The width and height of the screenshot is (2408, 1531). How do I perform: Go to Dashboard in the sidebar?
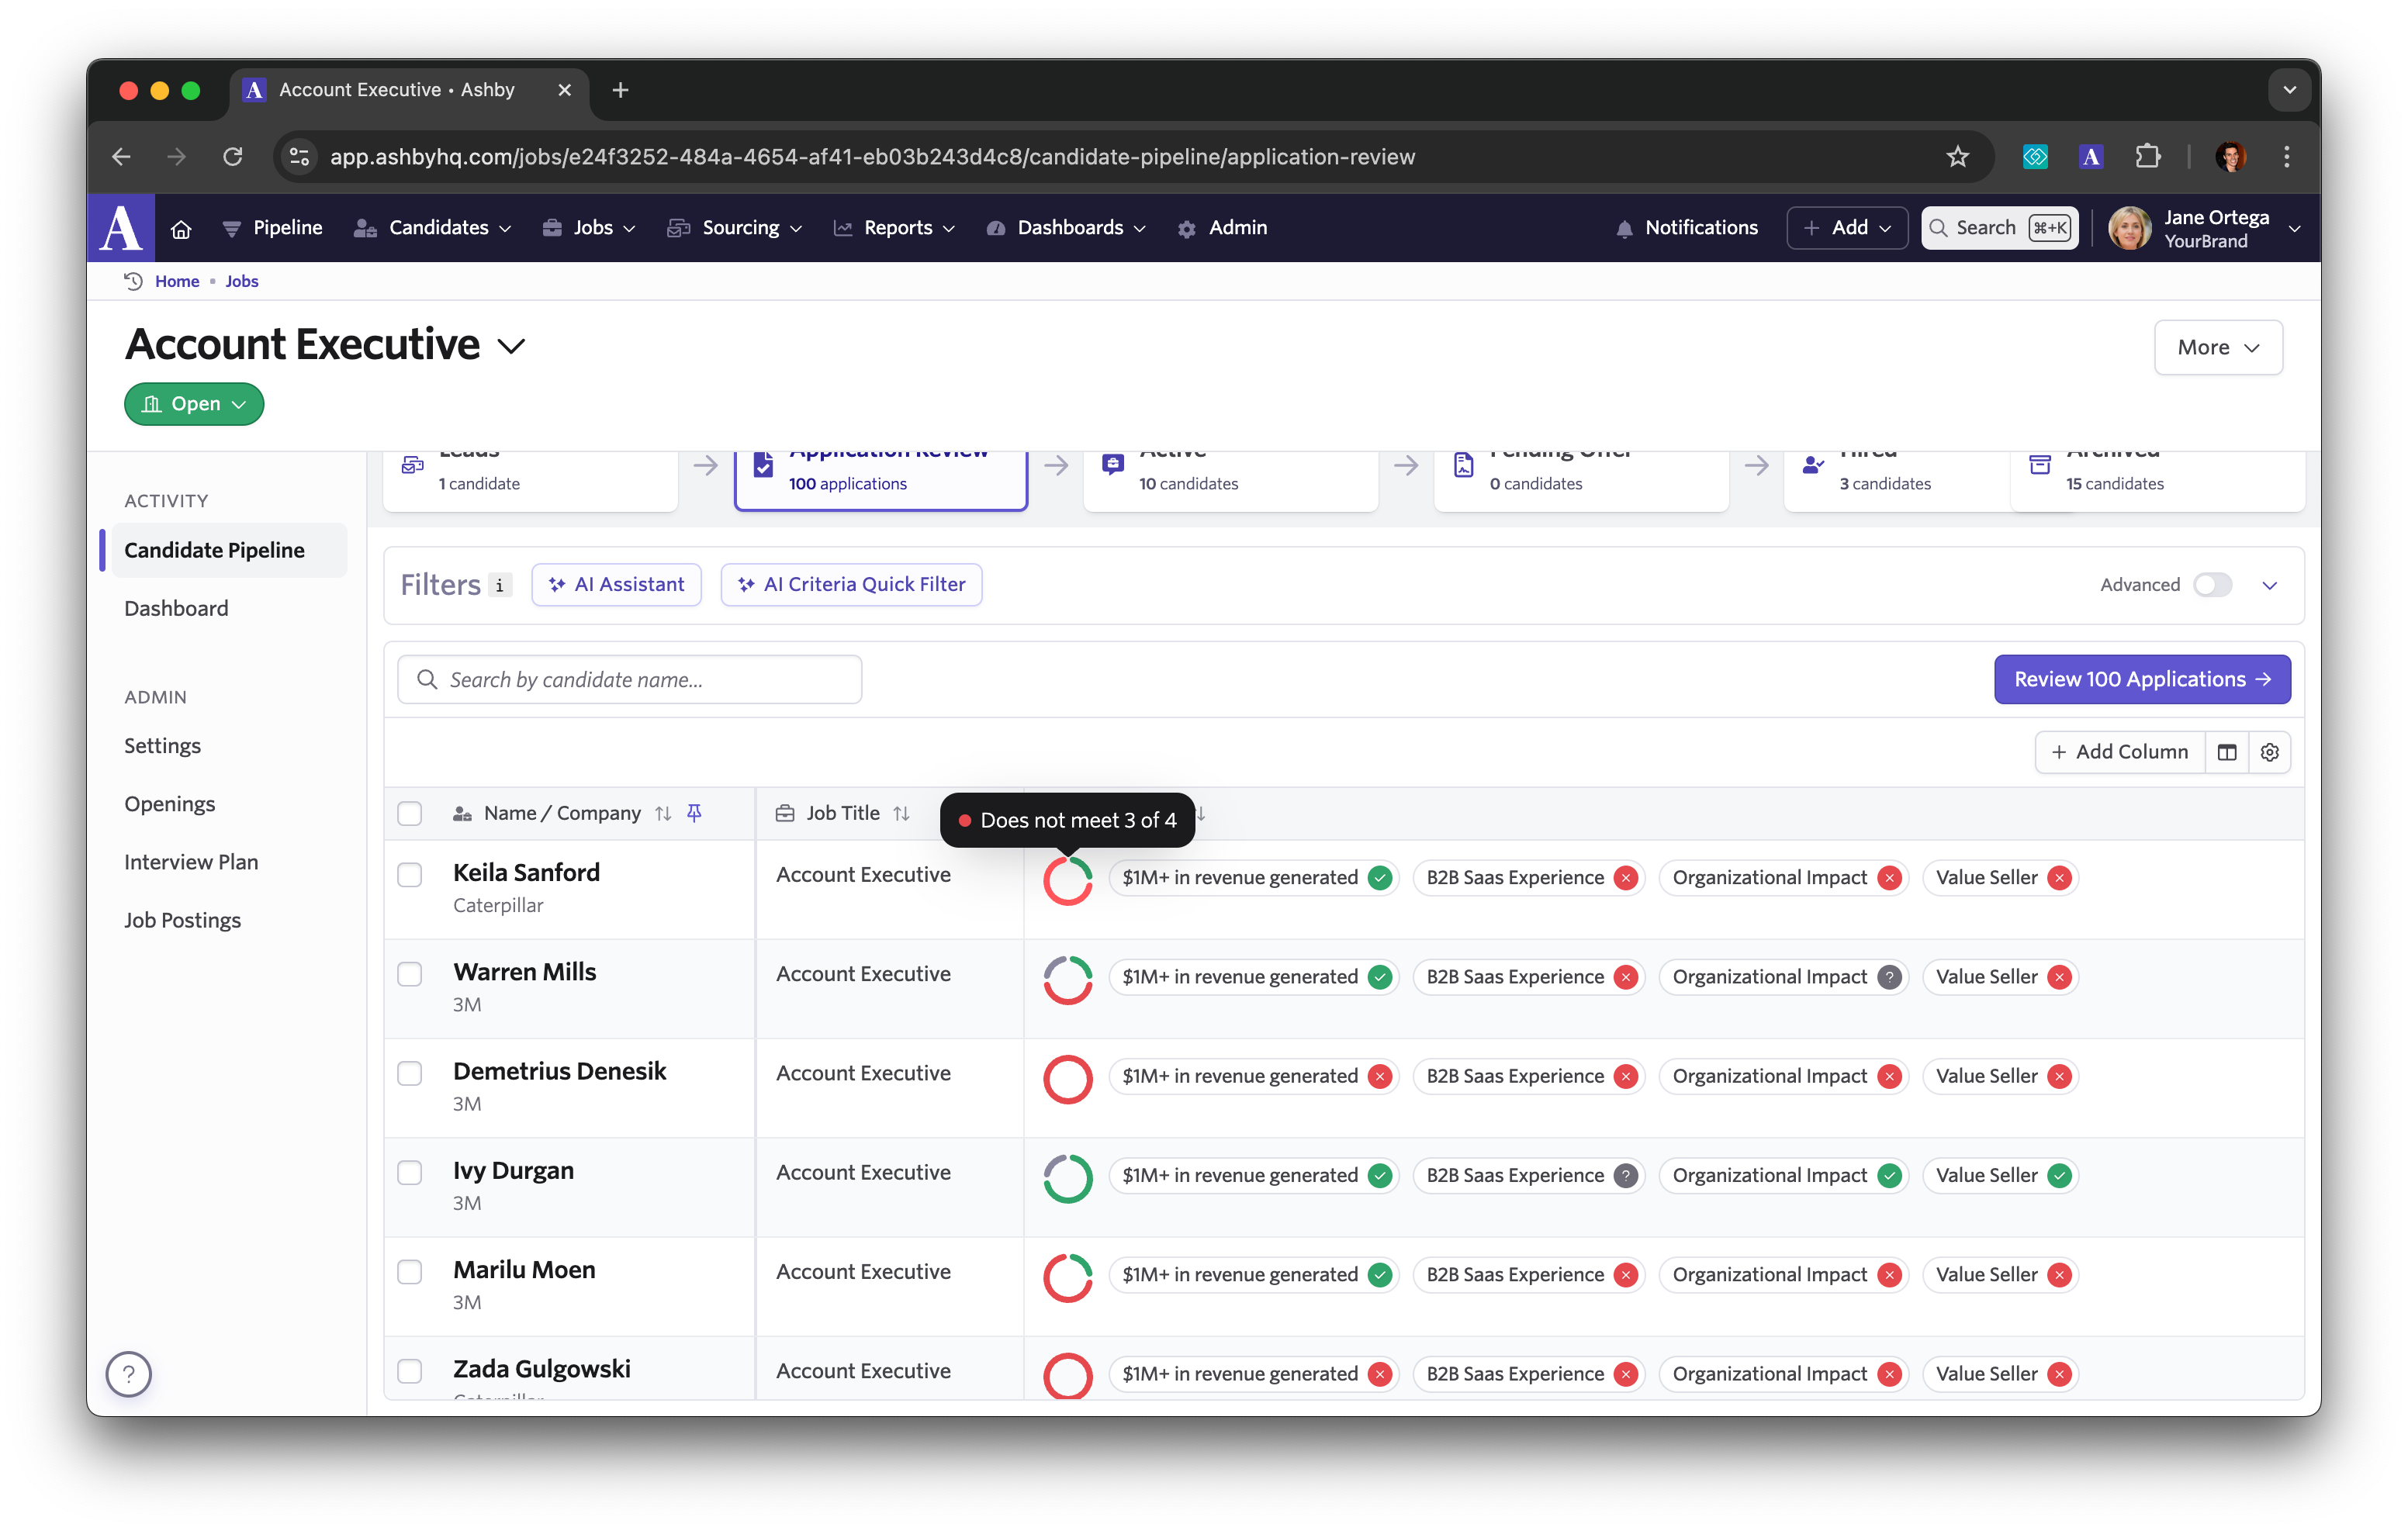click(176, 608)
